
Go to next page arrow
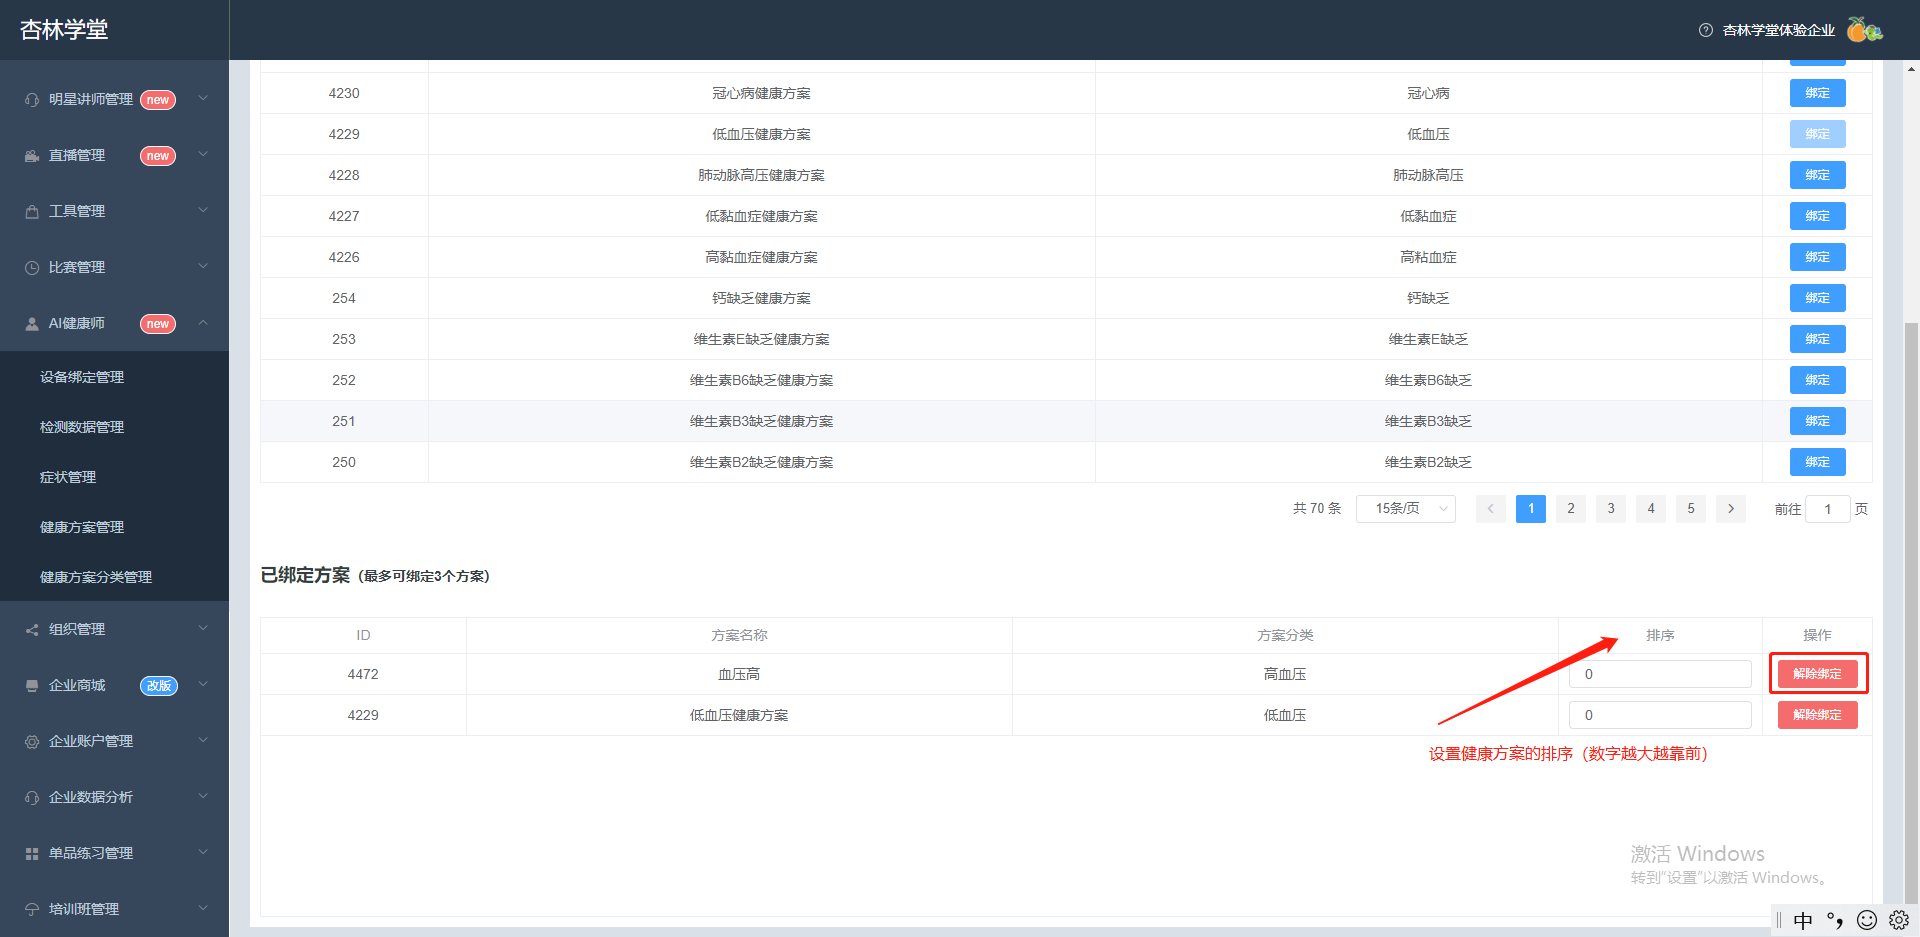[1731, 509]
